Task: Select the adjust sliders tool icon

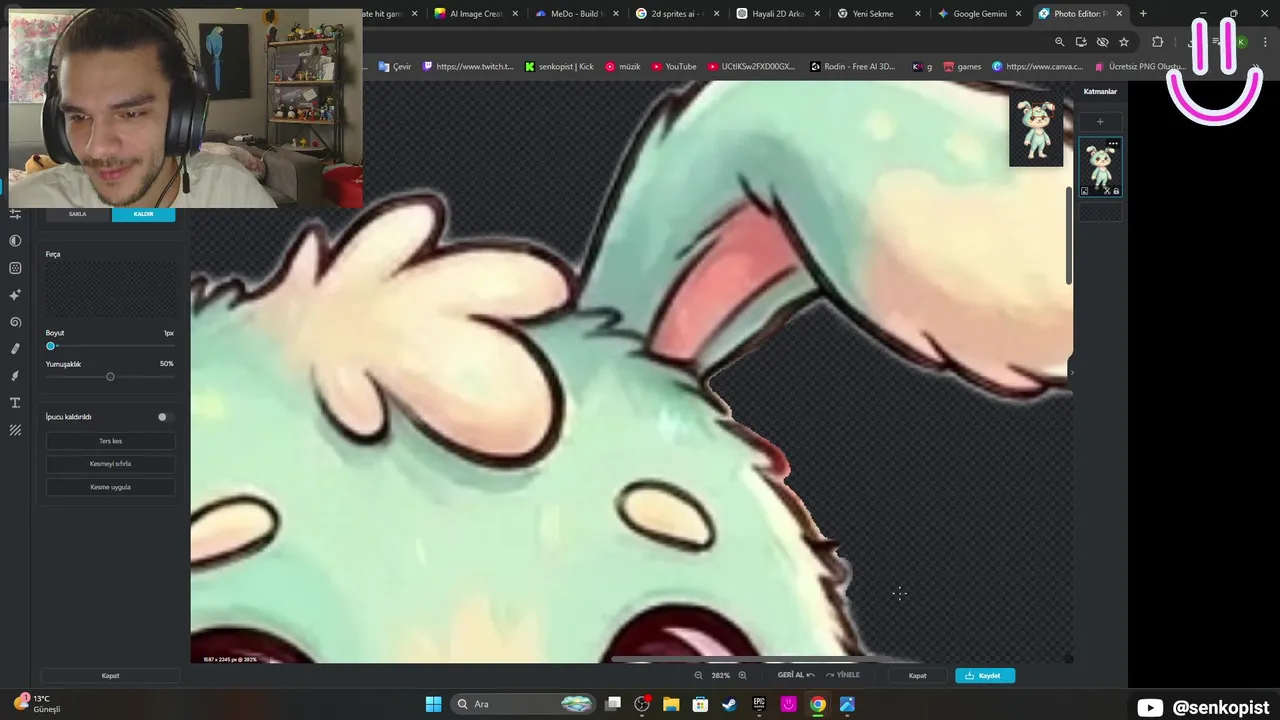Action: (x=15, y=213)
